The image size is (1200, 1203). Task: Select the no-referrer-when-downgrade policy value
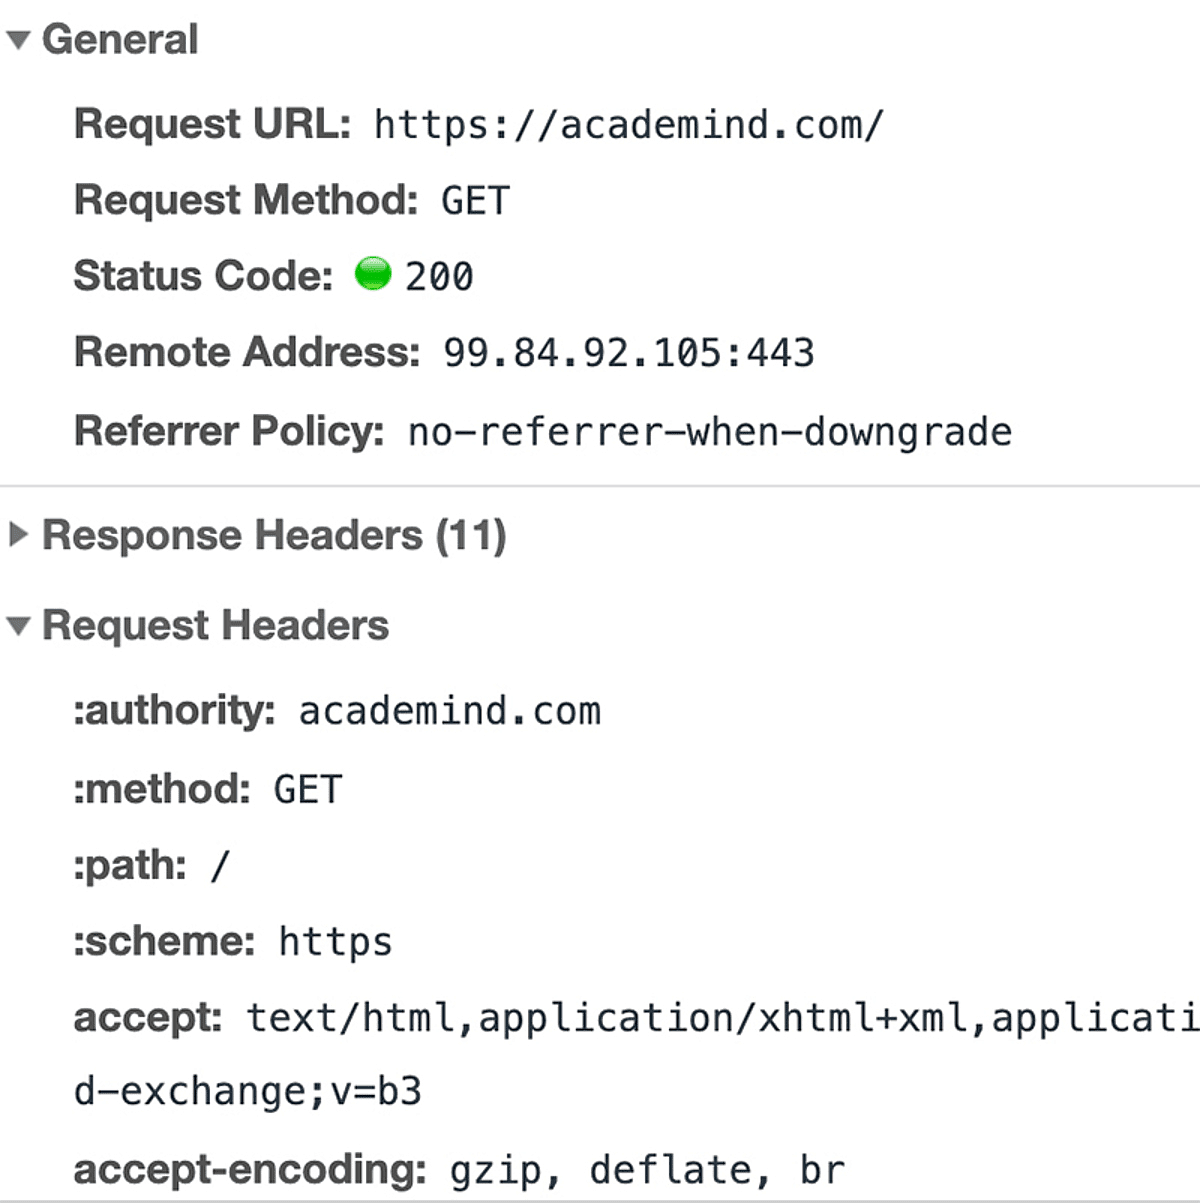click(706, 430)
